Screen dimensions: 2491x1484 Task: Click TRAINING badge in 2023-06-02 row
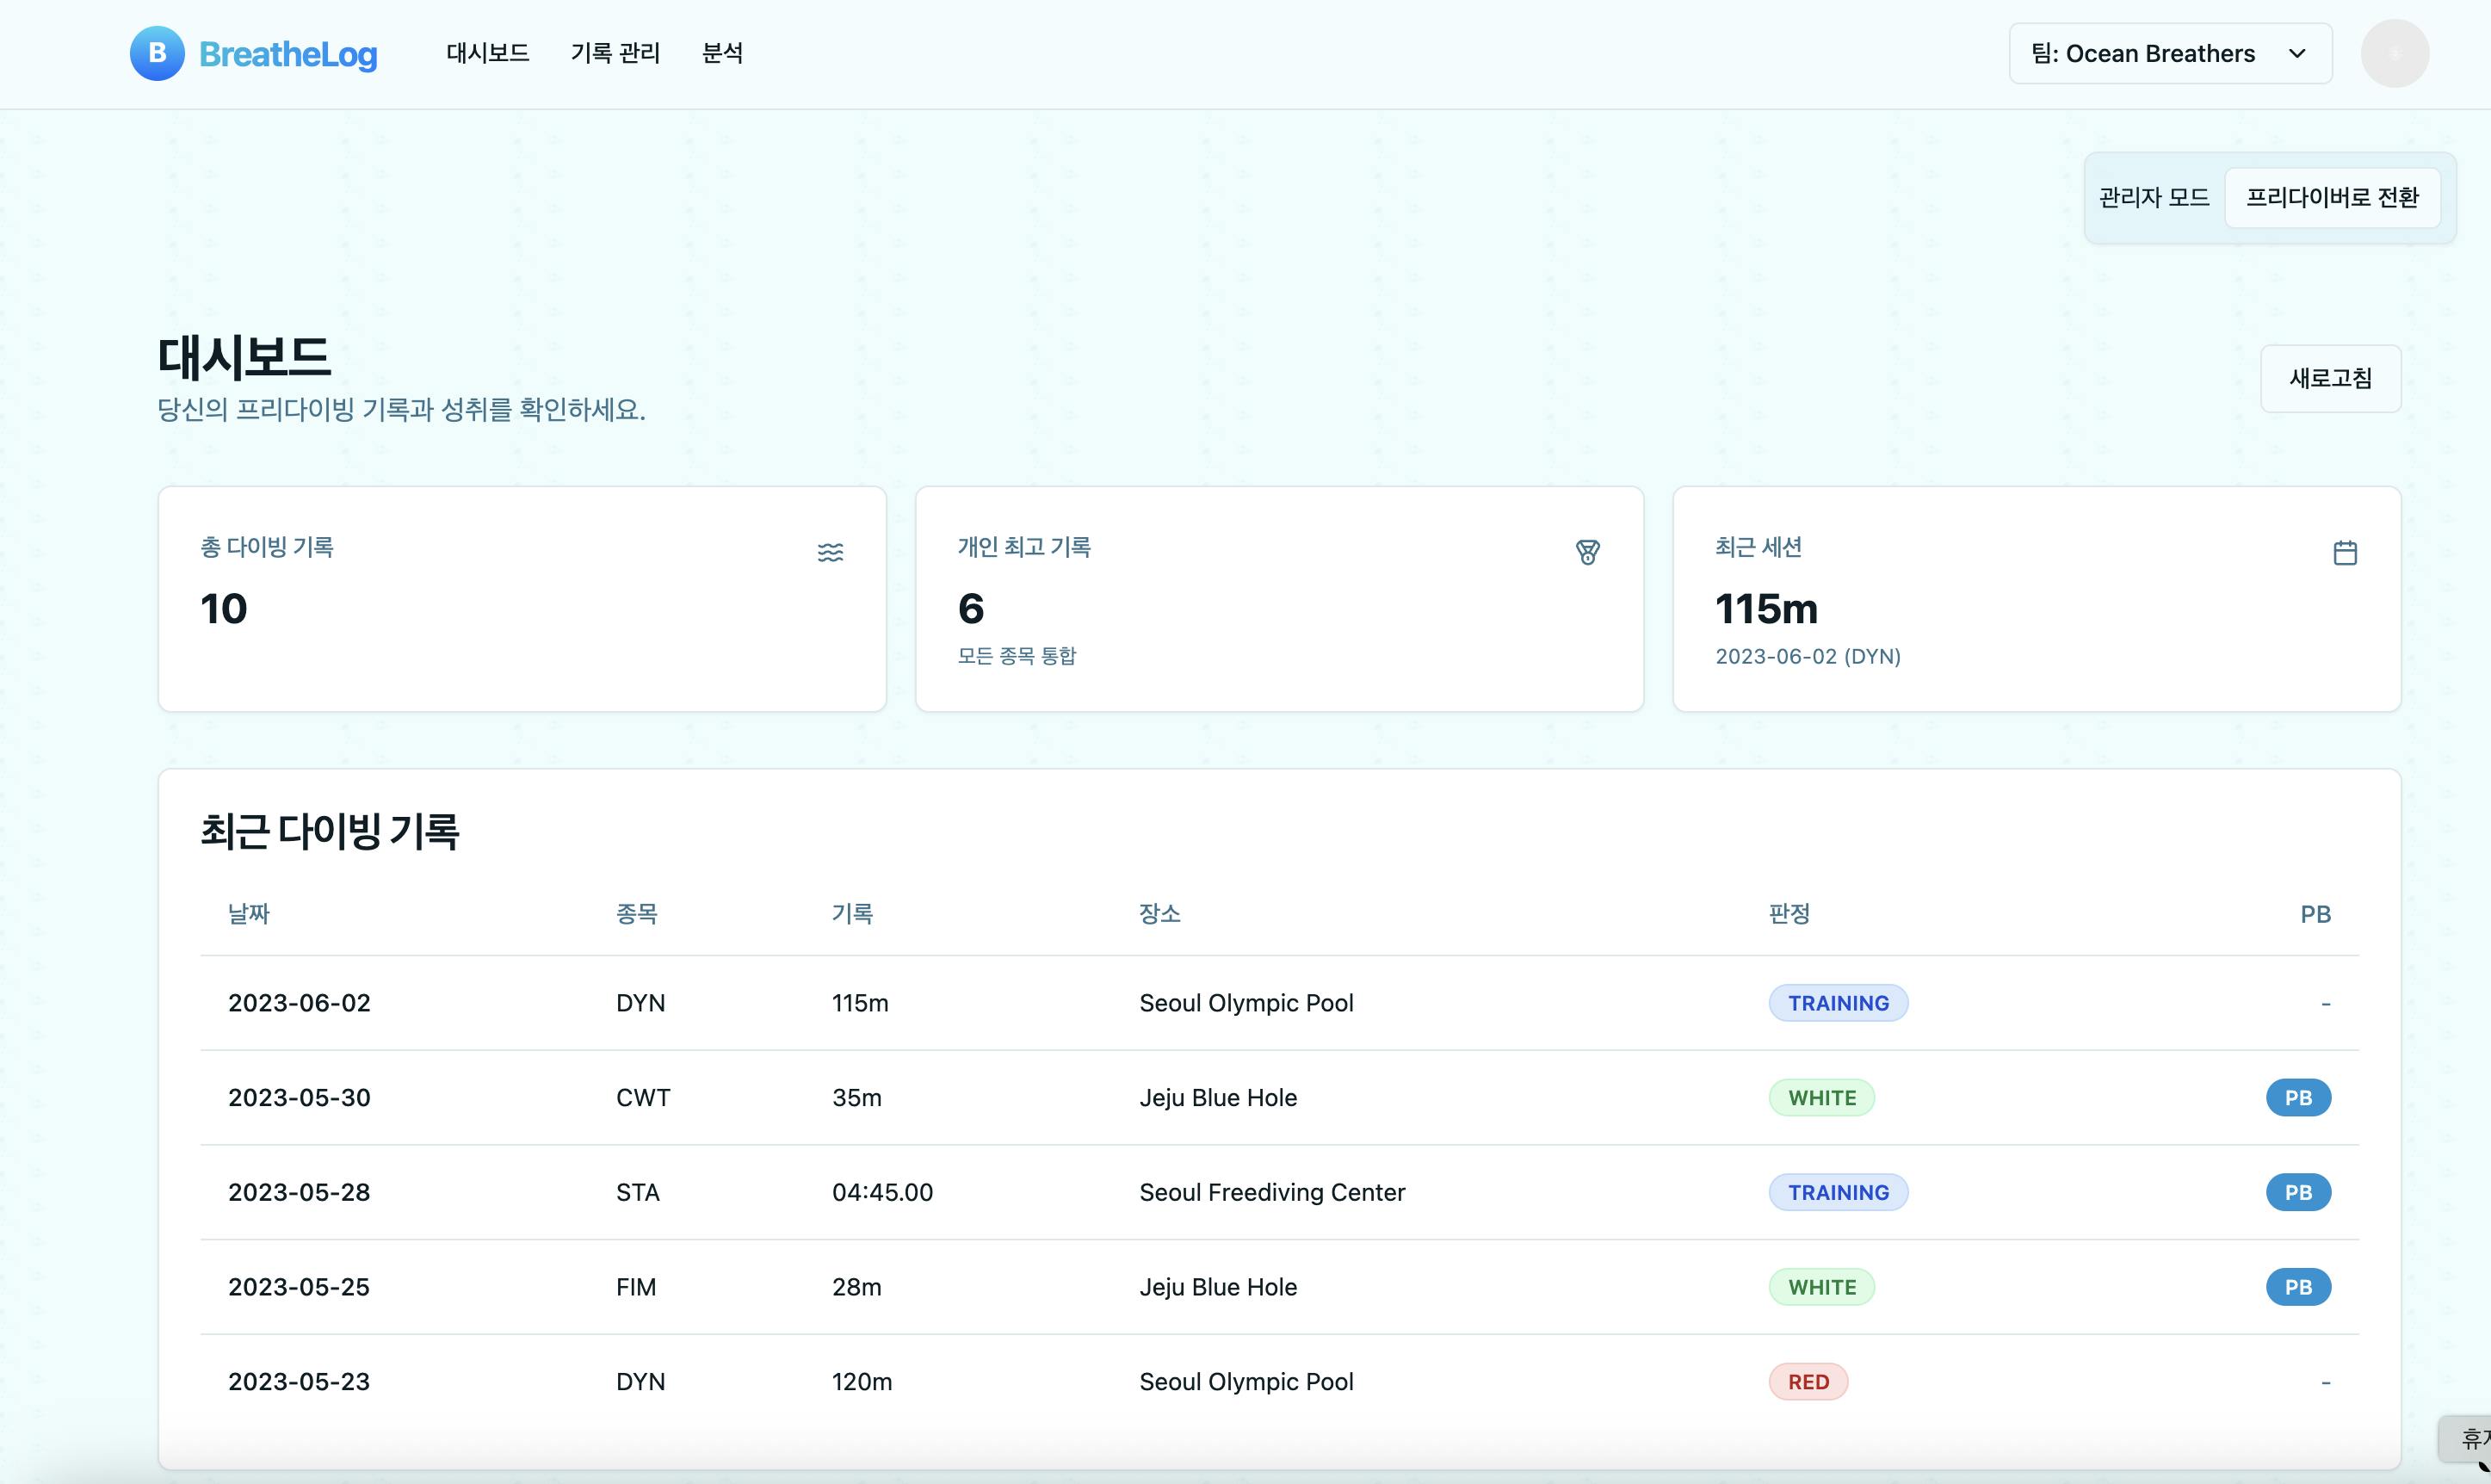tap(1838, 1003)
